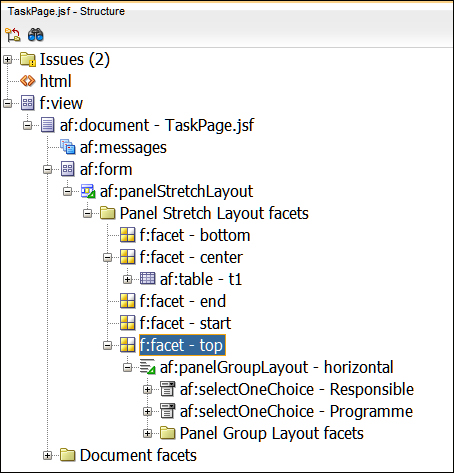Select the f:facet - end item
Image resolution: width=454 pixels, height=473 pixels.
tap(183, 301)
